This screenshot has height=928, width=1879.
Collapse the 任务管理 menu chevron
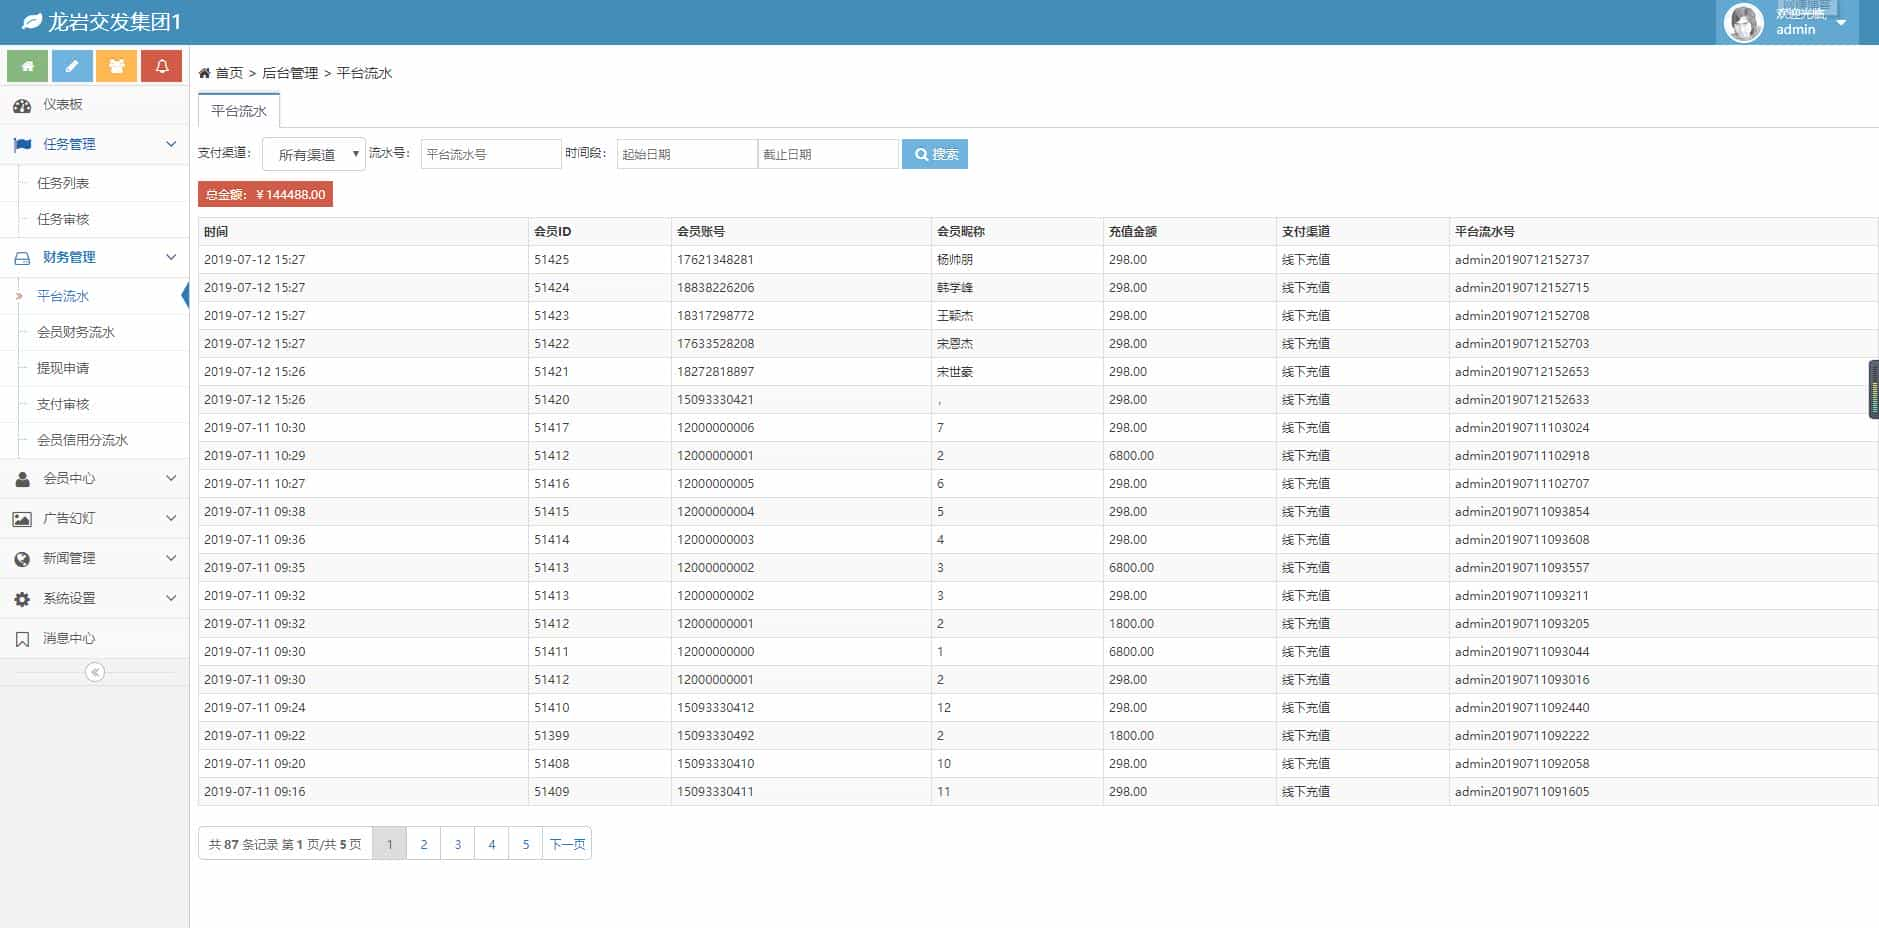click(x=171, y=144)
